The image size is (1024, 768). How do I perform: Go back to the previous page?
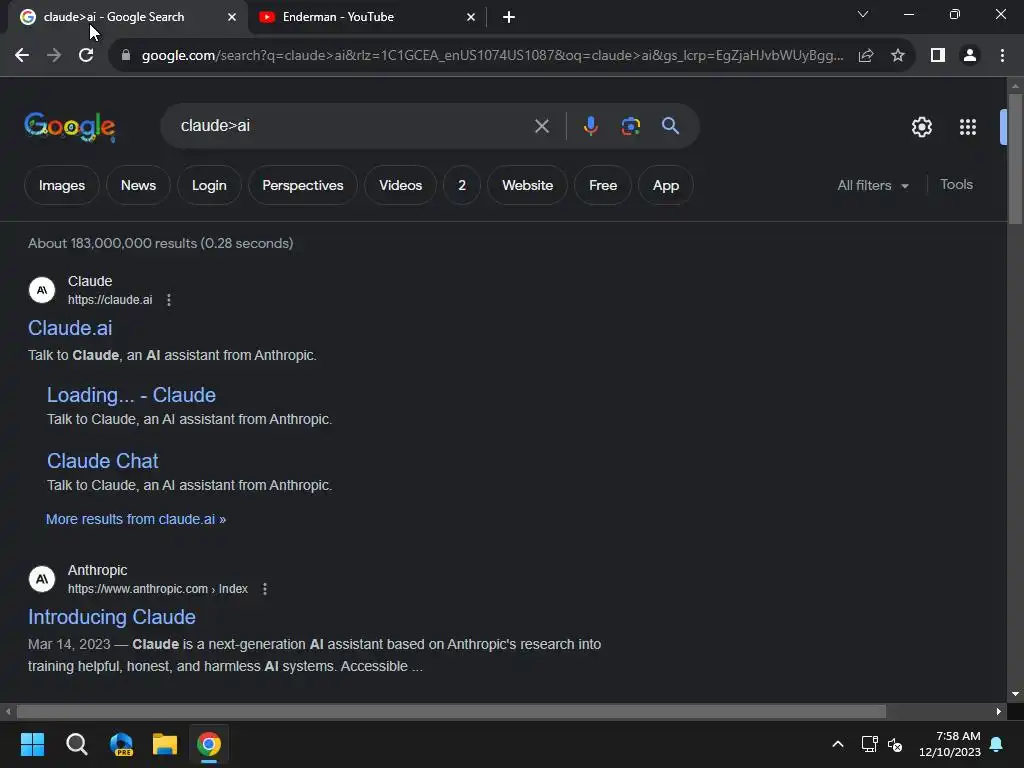[22, 56]
